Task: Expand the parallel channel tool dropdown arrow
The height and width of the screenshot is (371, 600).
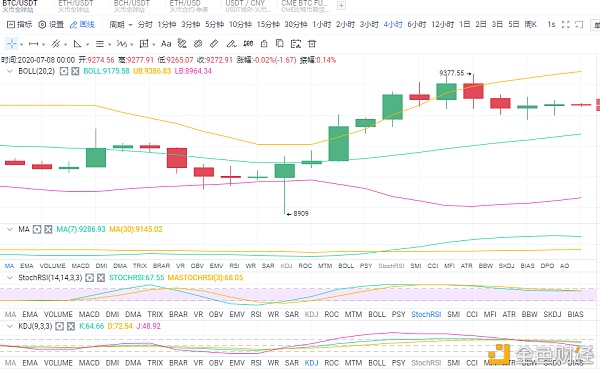Action: (65, 44)
